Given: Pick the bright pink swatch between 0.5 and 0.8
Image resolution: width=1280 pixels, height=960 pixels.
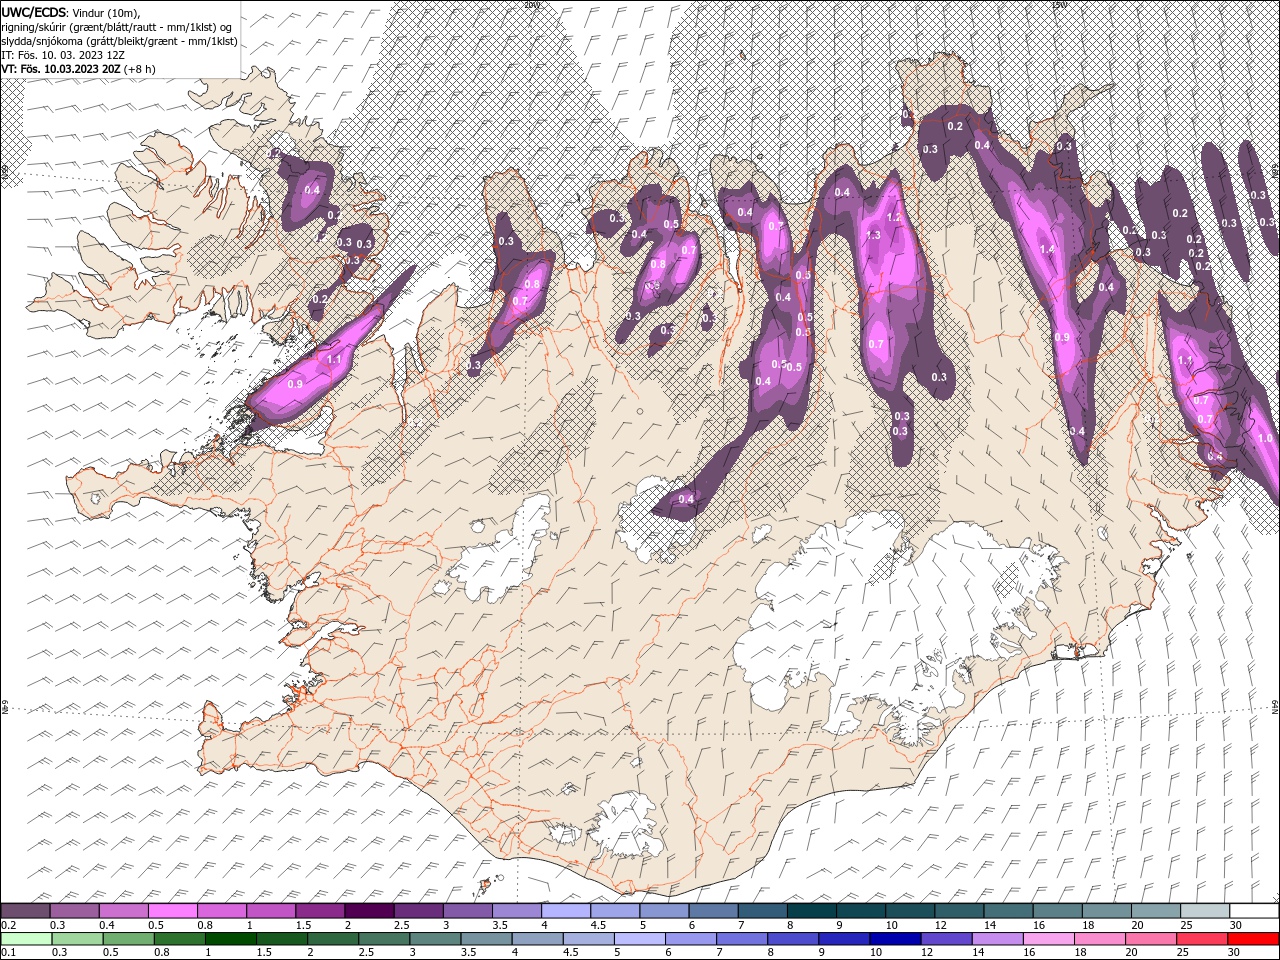Looking at the screenshot, I should (x=172, y=911).
